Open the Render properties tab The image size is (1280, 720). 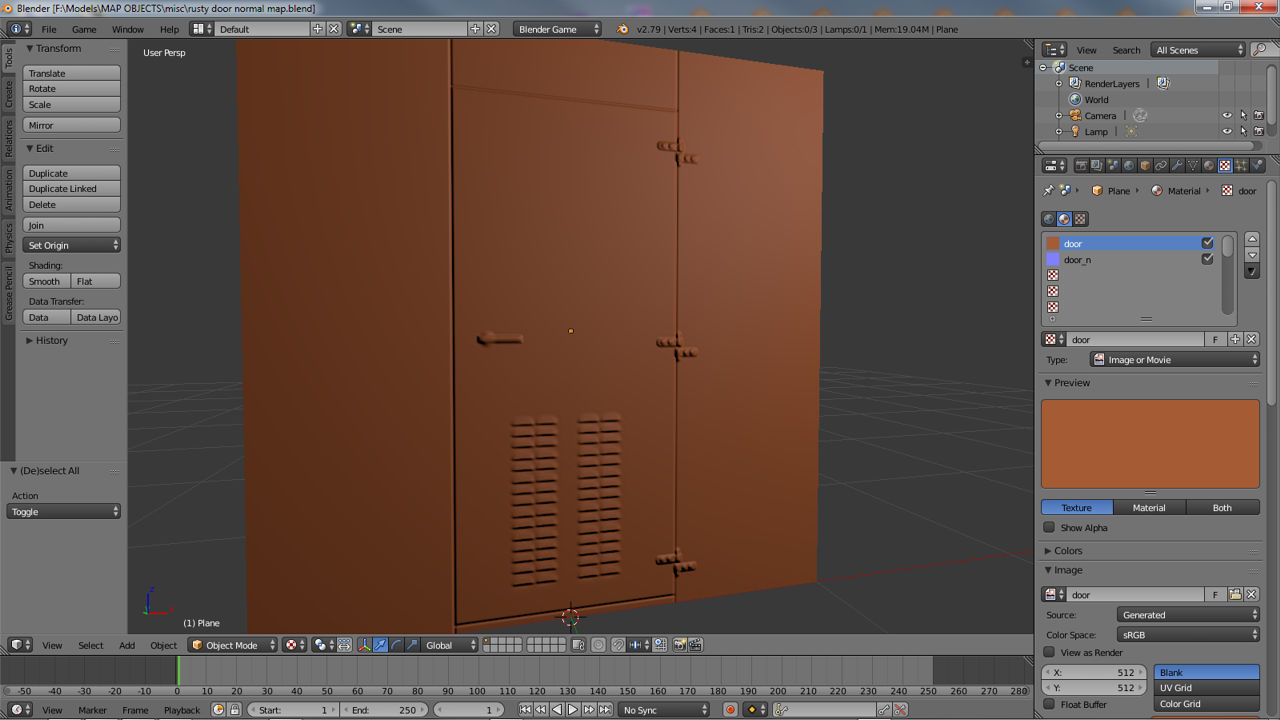coord(1082,165)
